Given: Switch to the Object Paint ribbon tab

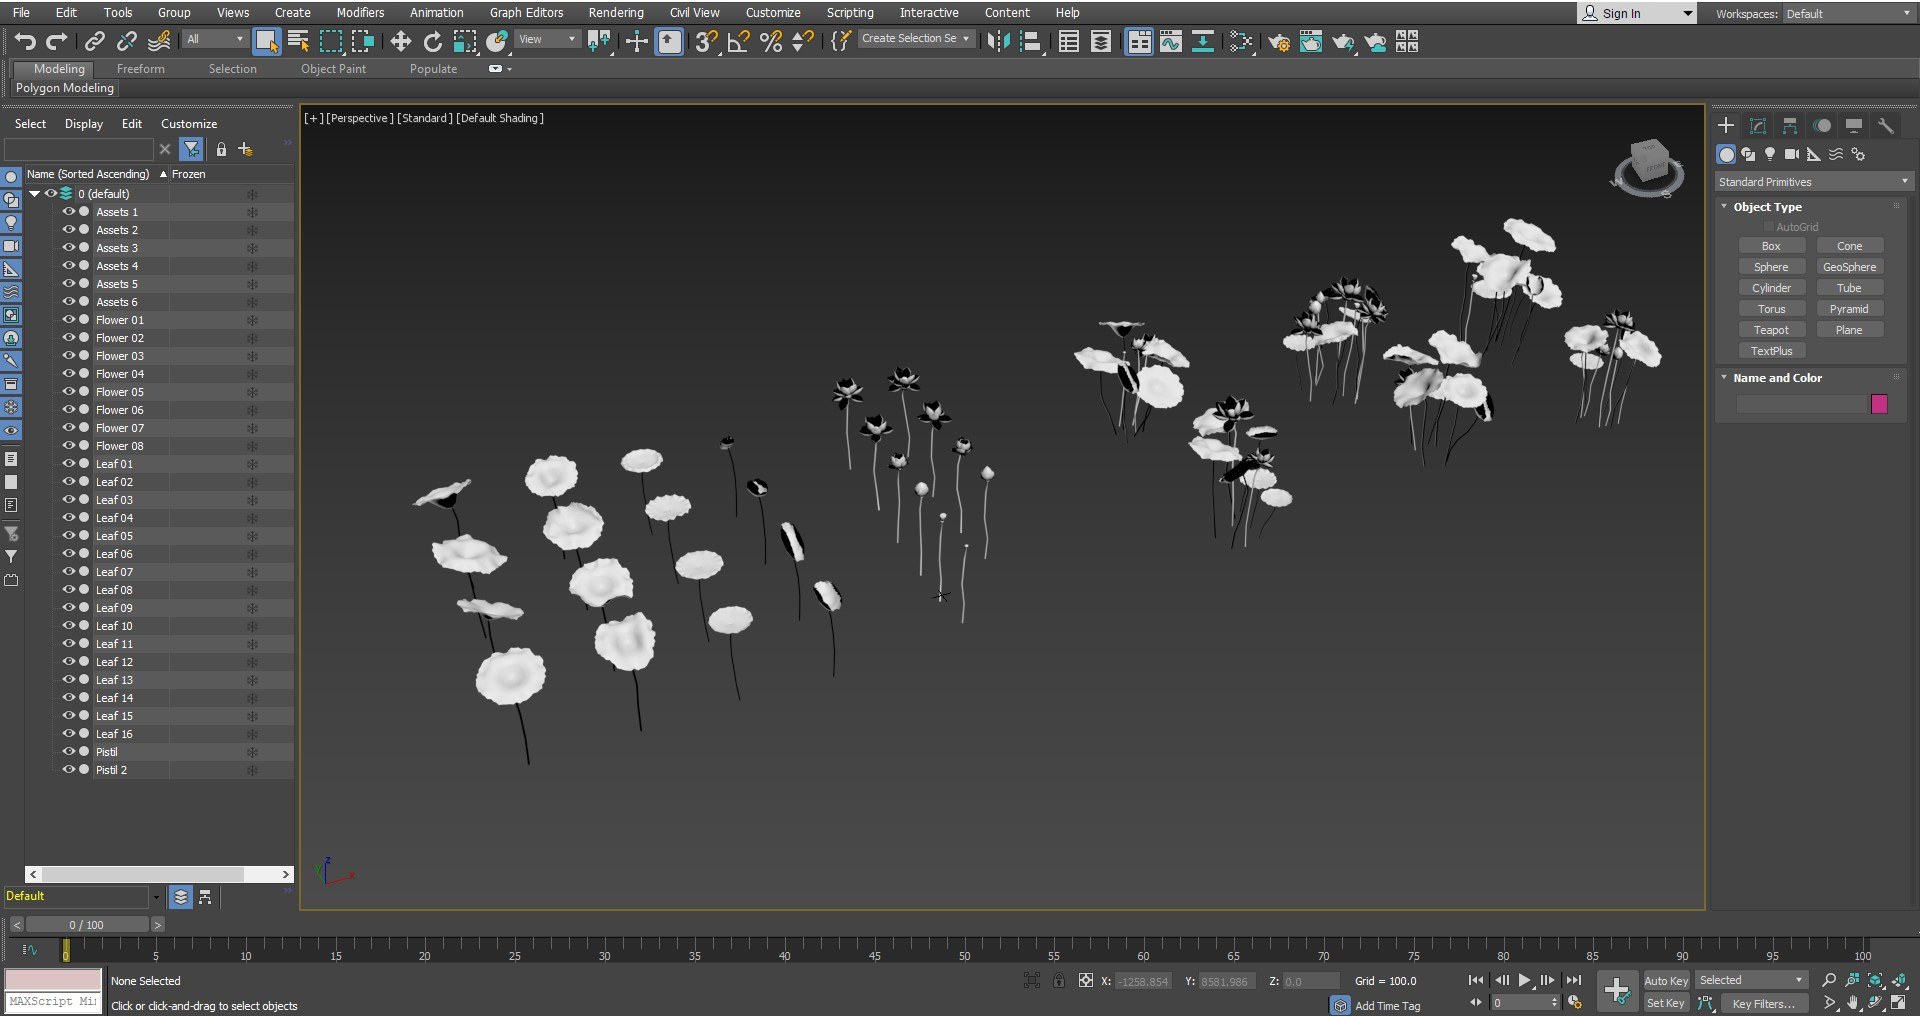Looking at the screenshot, I should 333,69.
